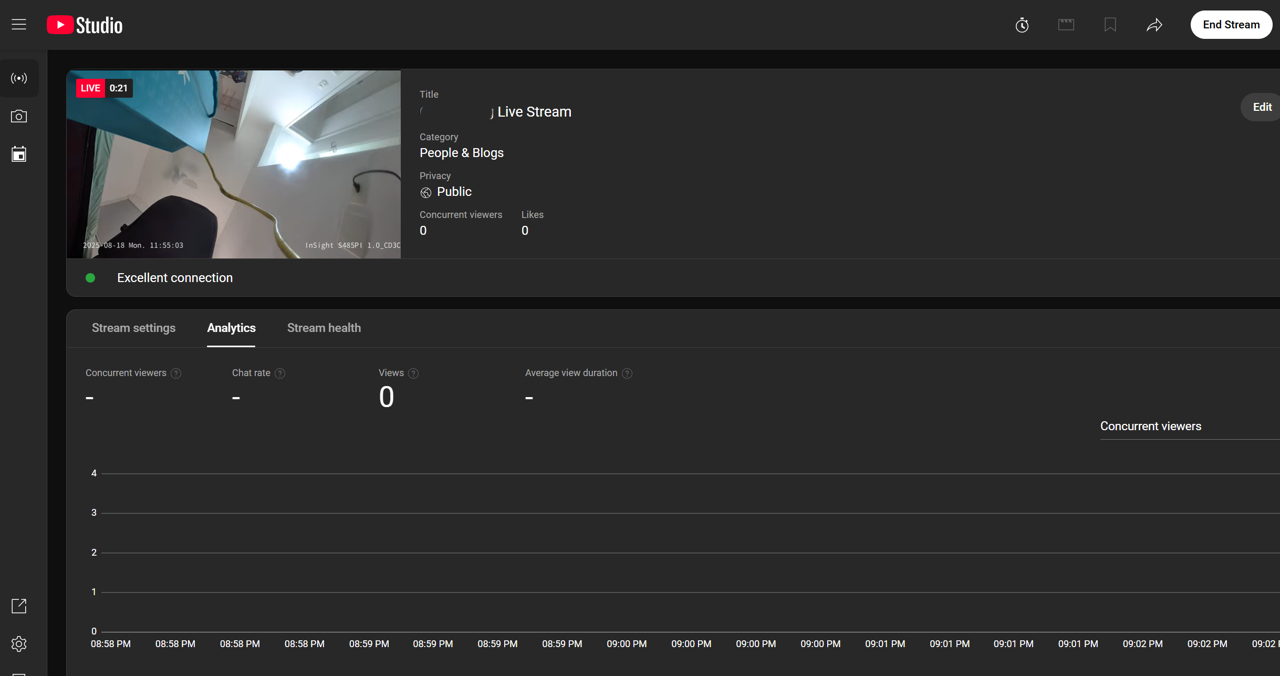The height and width of the screenshot is (676, 1280).
Task: Click the YouTube Studio logo
Action: tap(85, 25)
